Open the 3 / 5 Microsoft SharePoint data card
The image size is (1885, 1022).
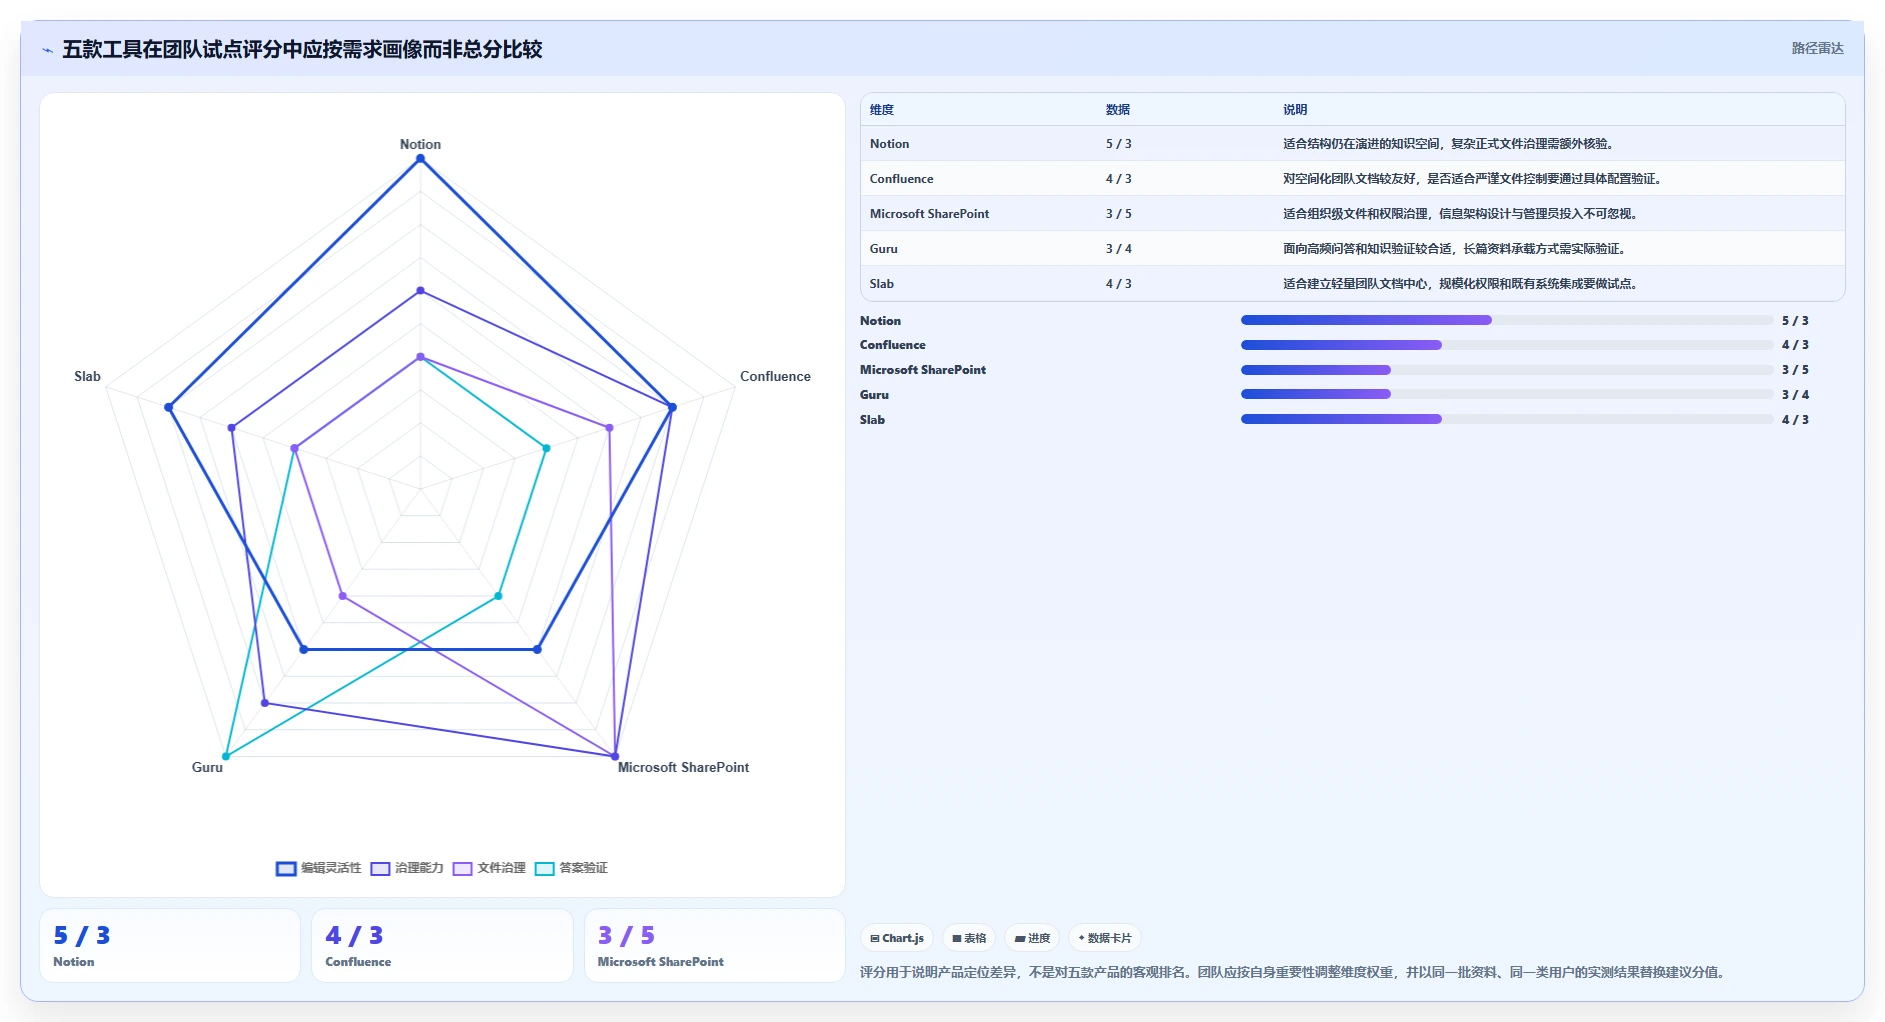pos(715,945)
